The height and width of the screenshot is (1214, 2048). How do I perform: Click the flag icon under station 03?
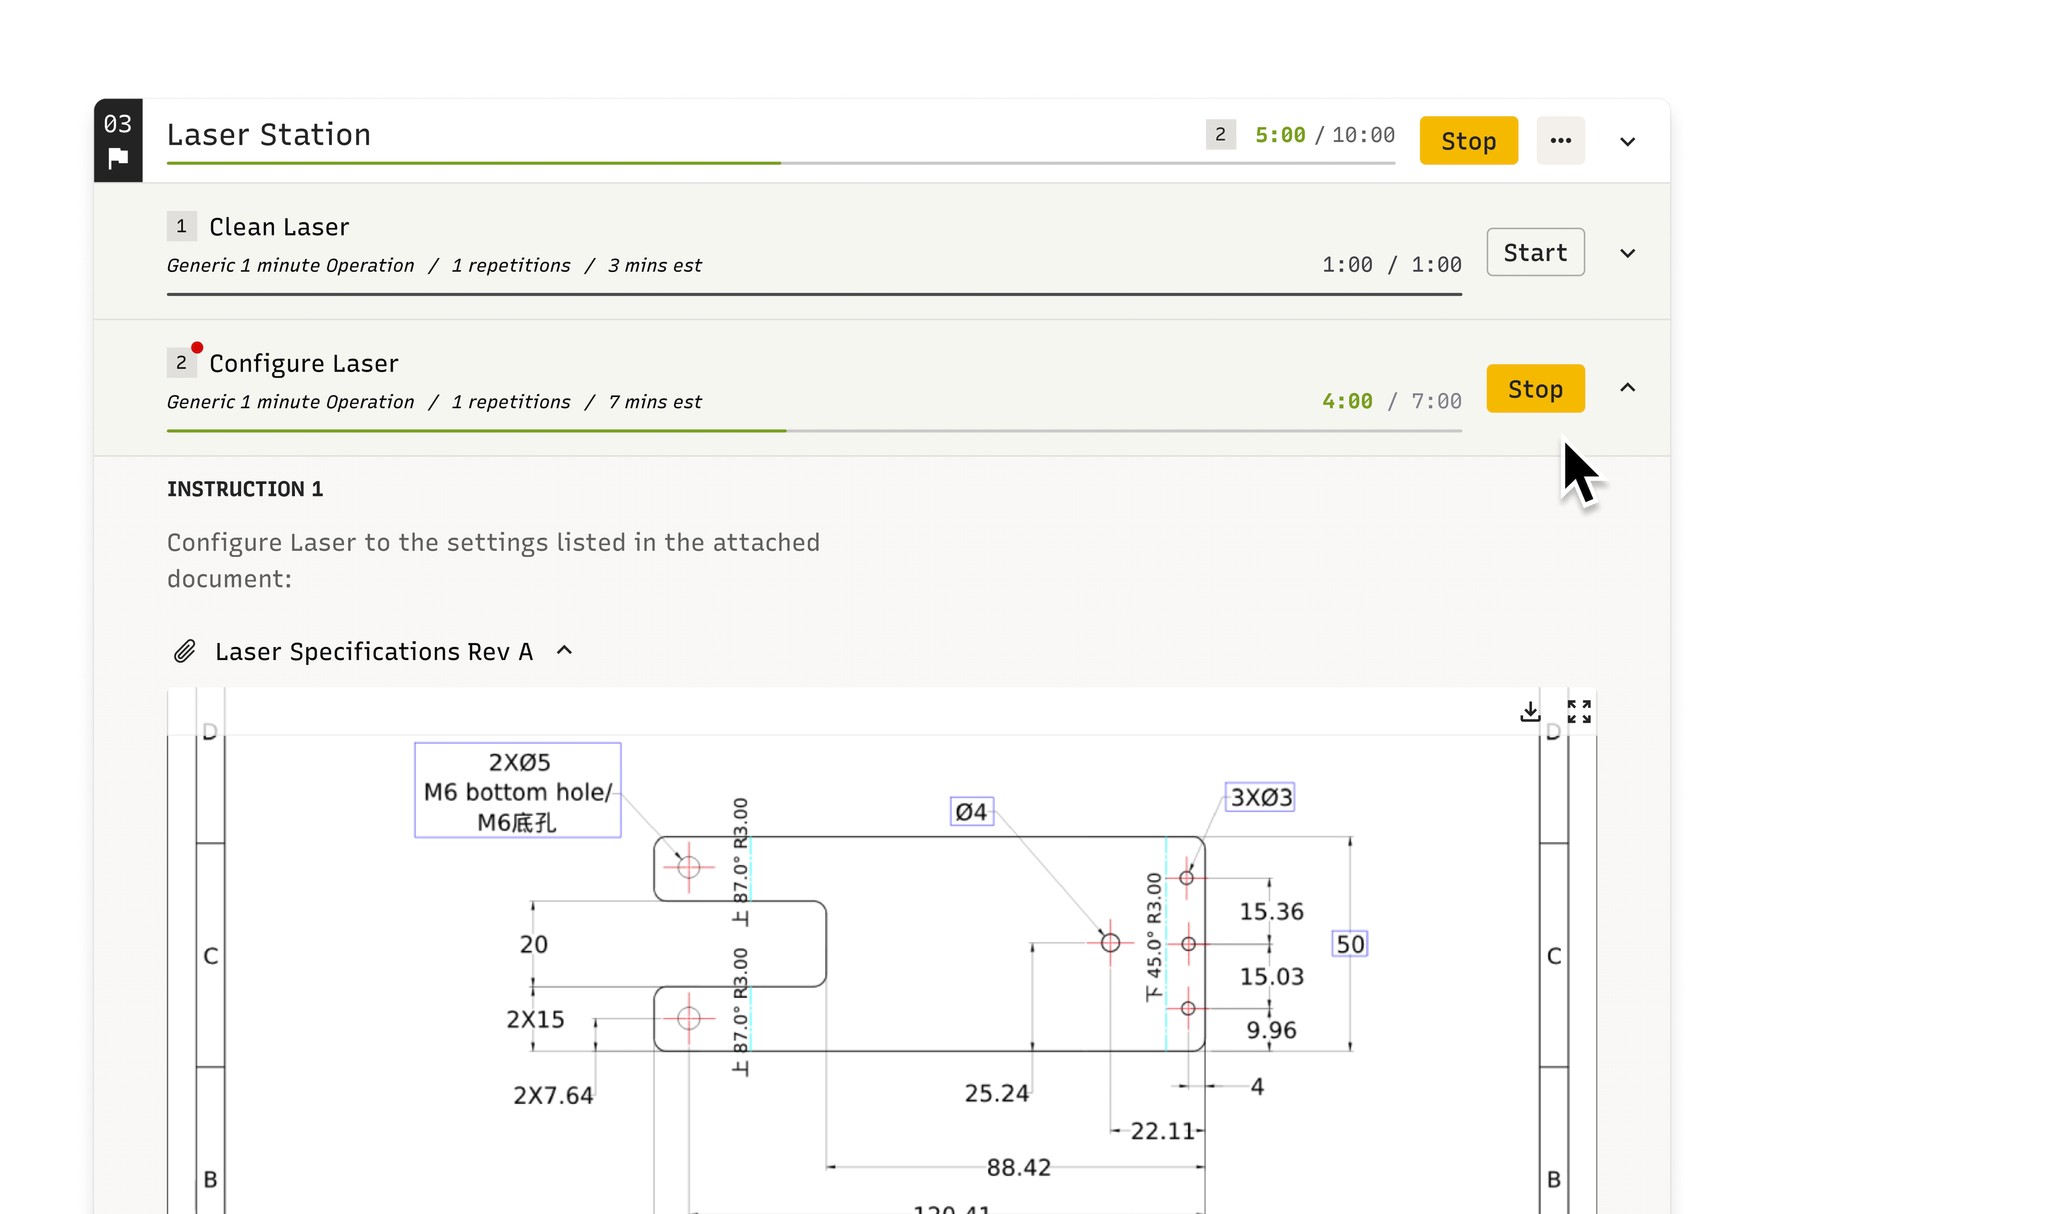pos(118,158)
